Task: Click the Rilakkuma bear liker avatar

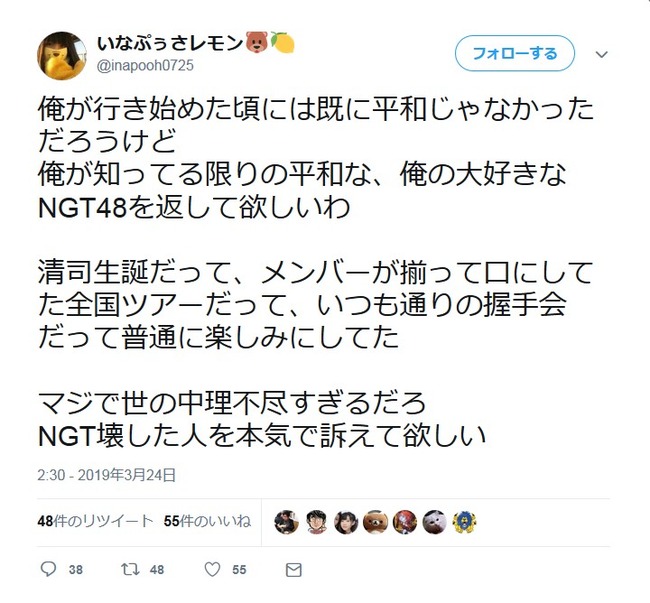Action: 375,522
